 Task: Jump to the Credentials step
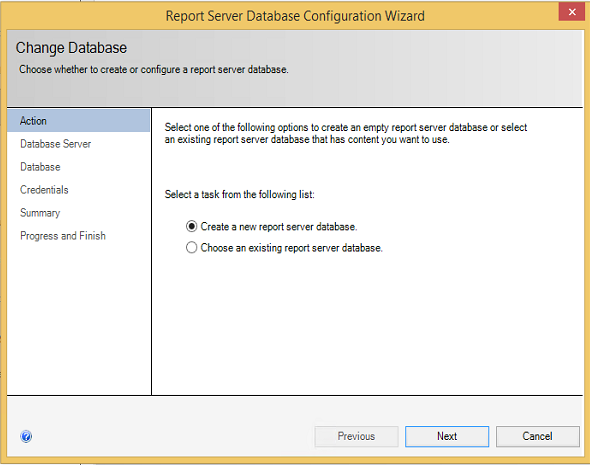tap(44, 190)
